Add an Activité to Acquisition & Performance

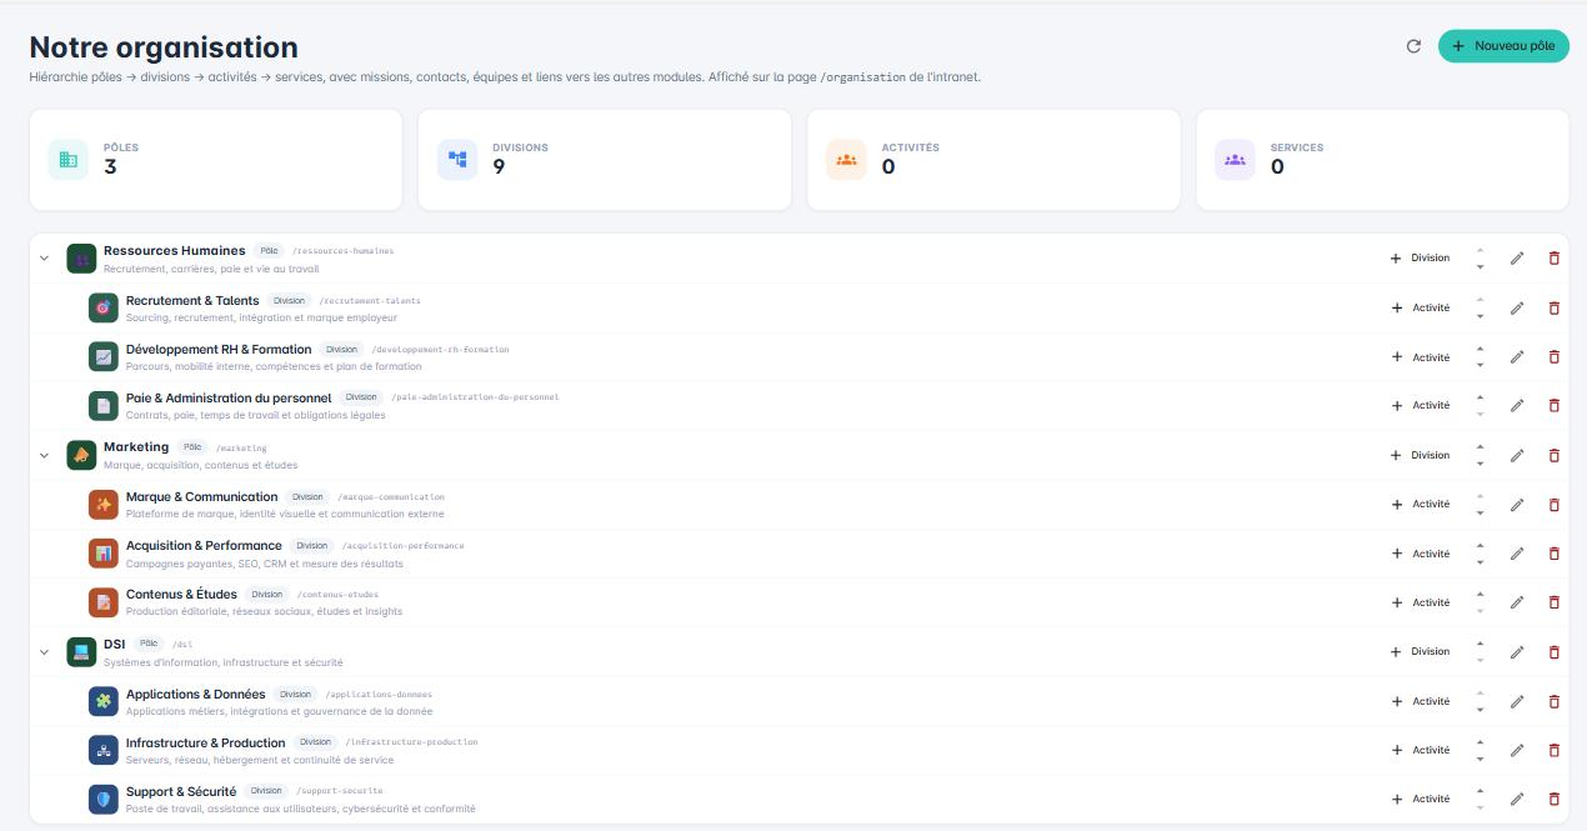[x=1421, y=554]
